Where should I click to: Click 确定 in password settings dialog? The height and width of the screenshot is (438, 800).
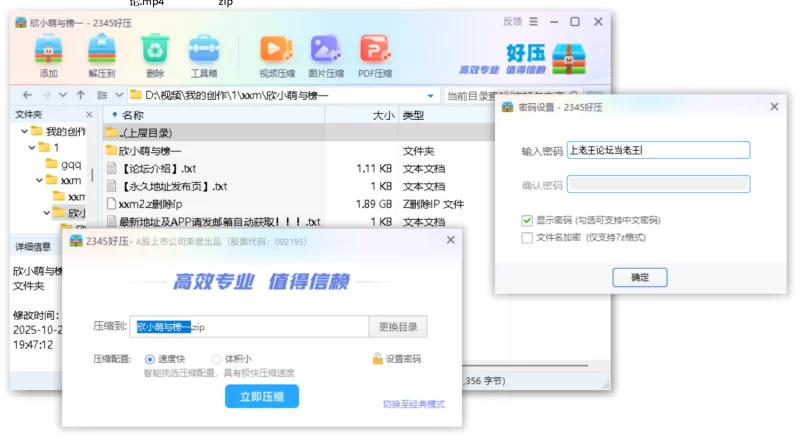639,277
